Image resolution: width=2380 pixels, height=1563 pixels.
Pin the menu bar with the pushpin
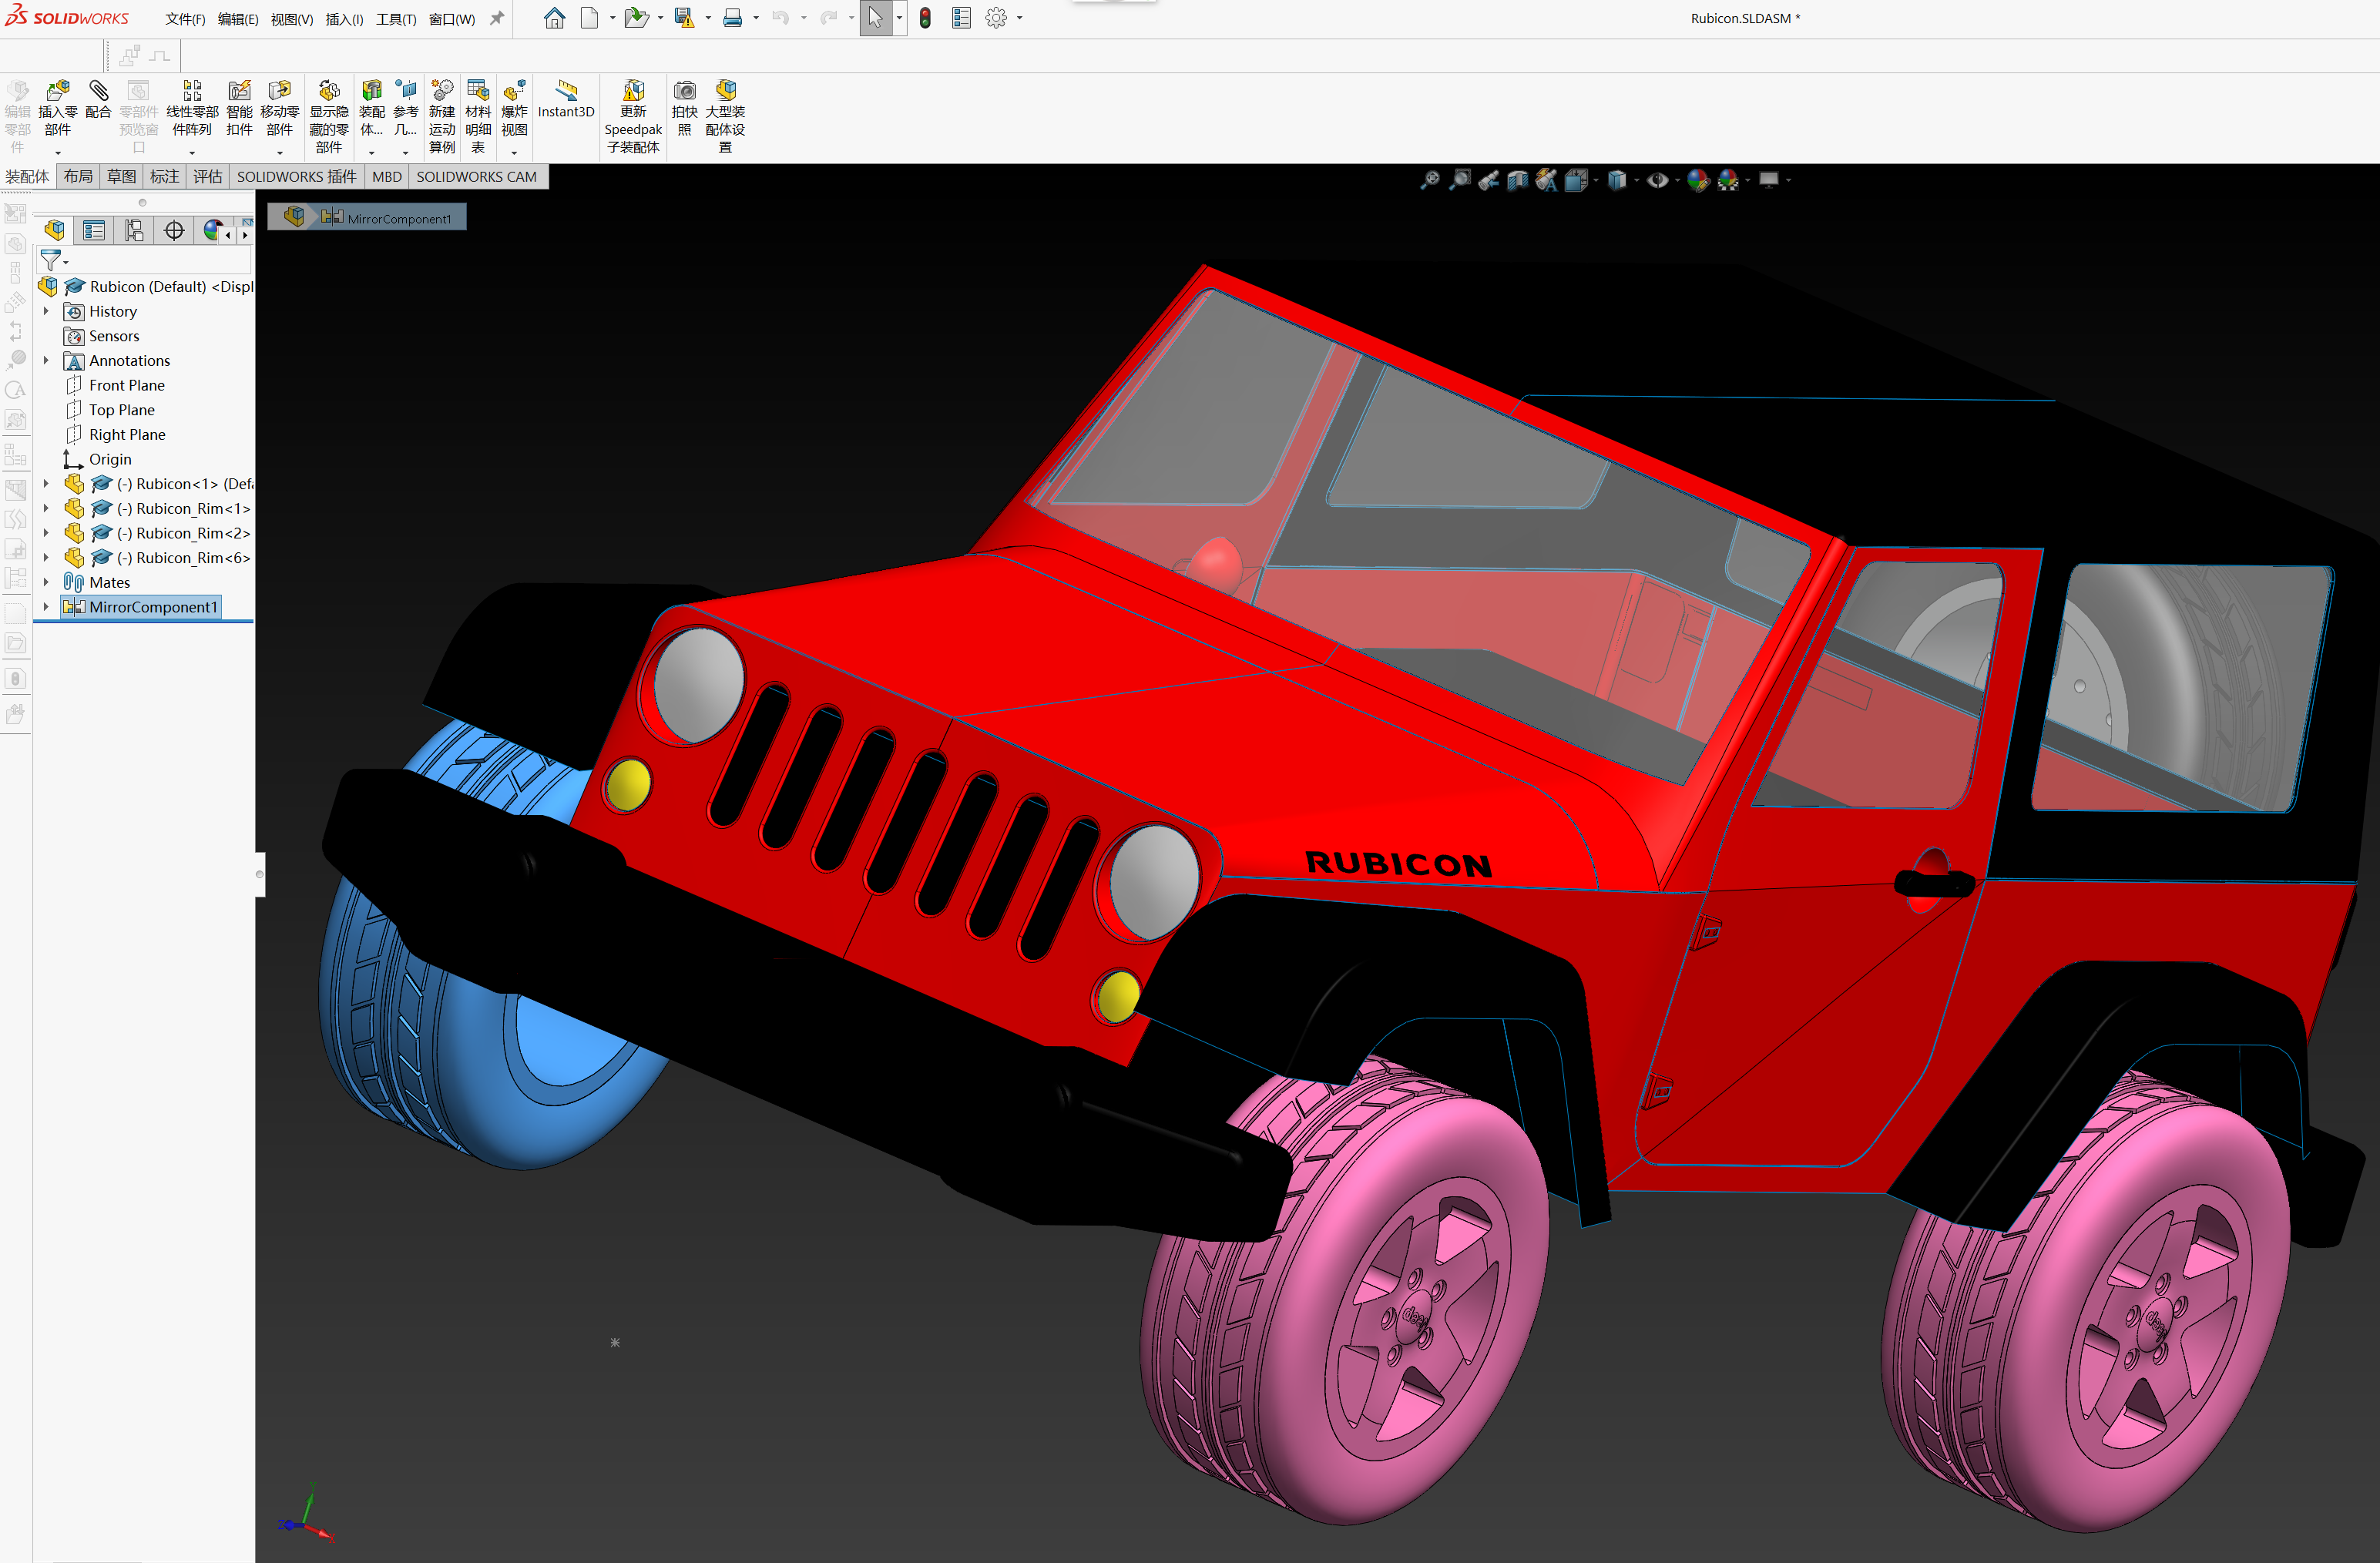click(x=497, y=18)
